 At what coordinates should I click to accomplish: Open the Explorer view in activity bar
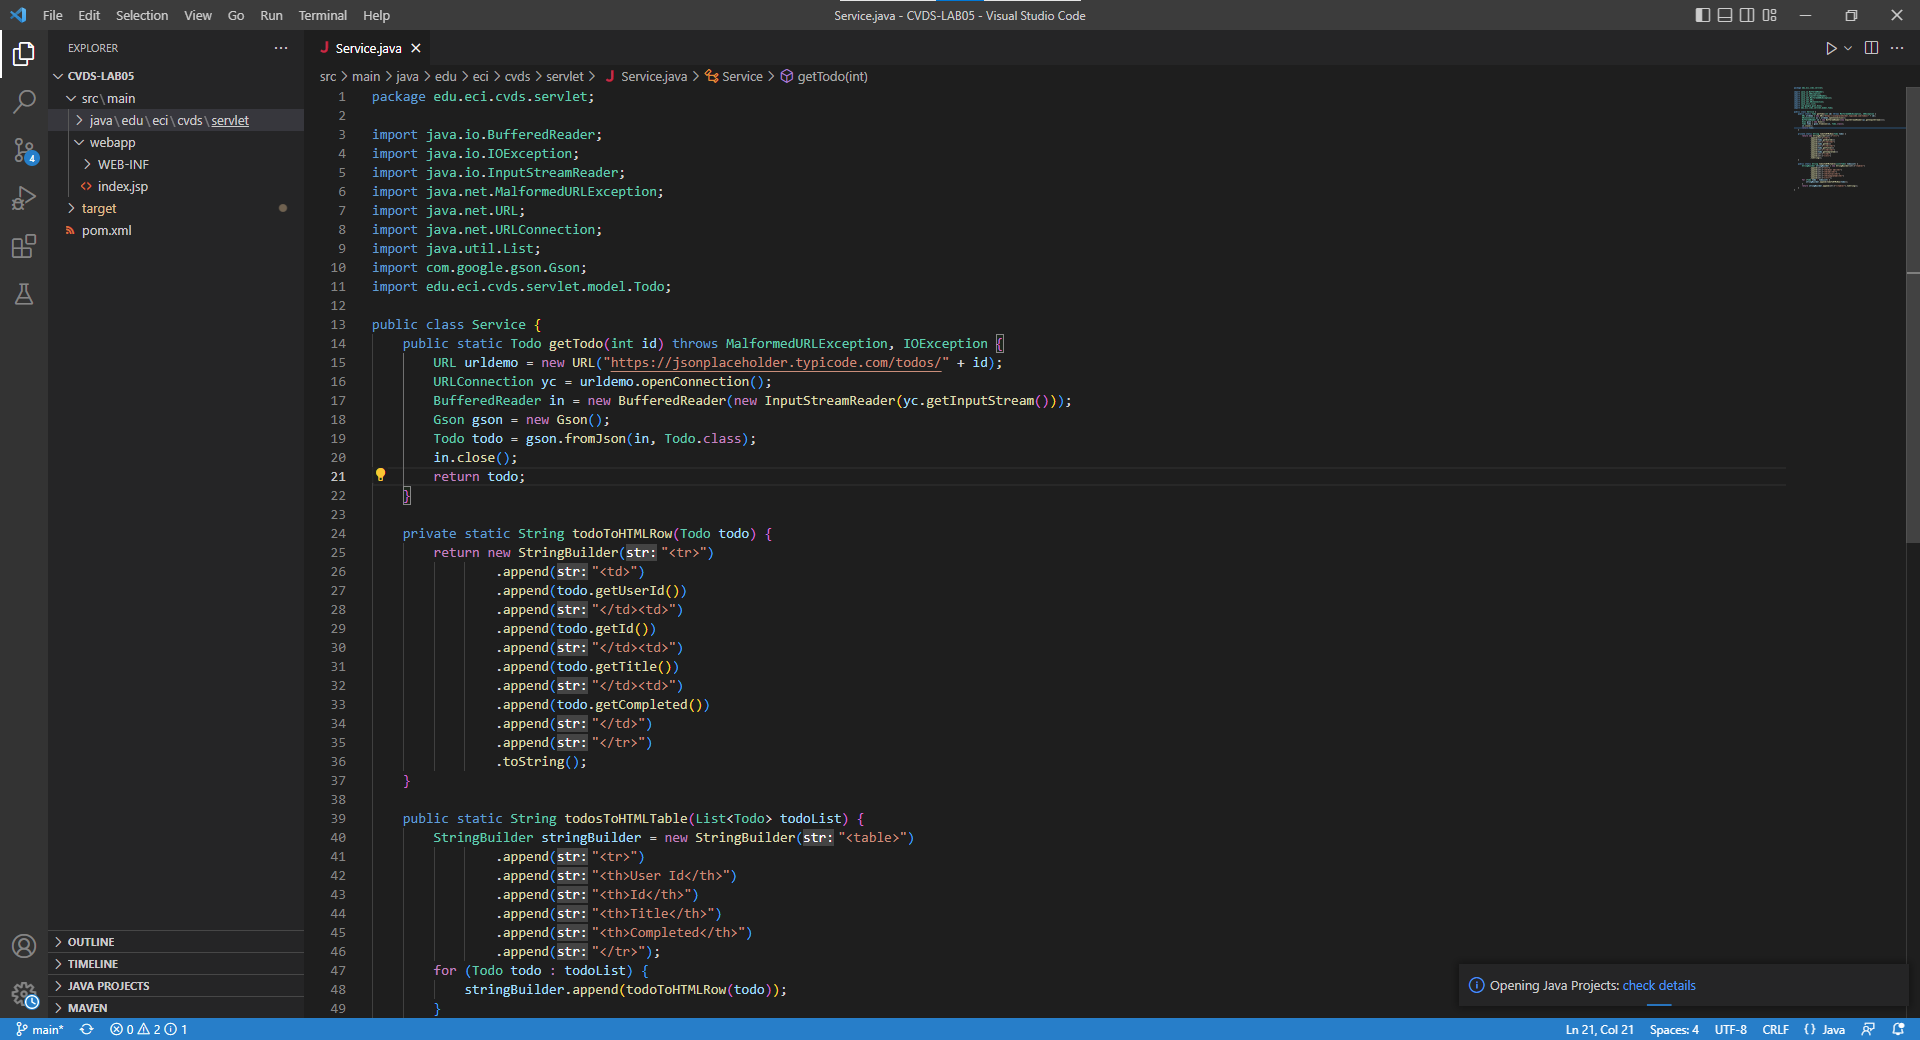pyautogui.click(x=24, y=53)
